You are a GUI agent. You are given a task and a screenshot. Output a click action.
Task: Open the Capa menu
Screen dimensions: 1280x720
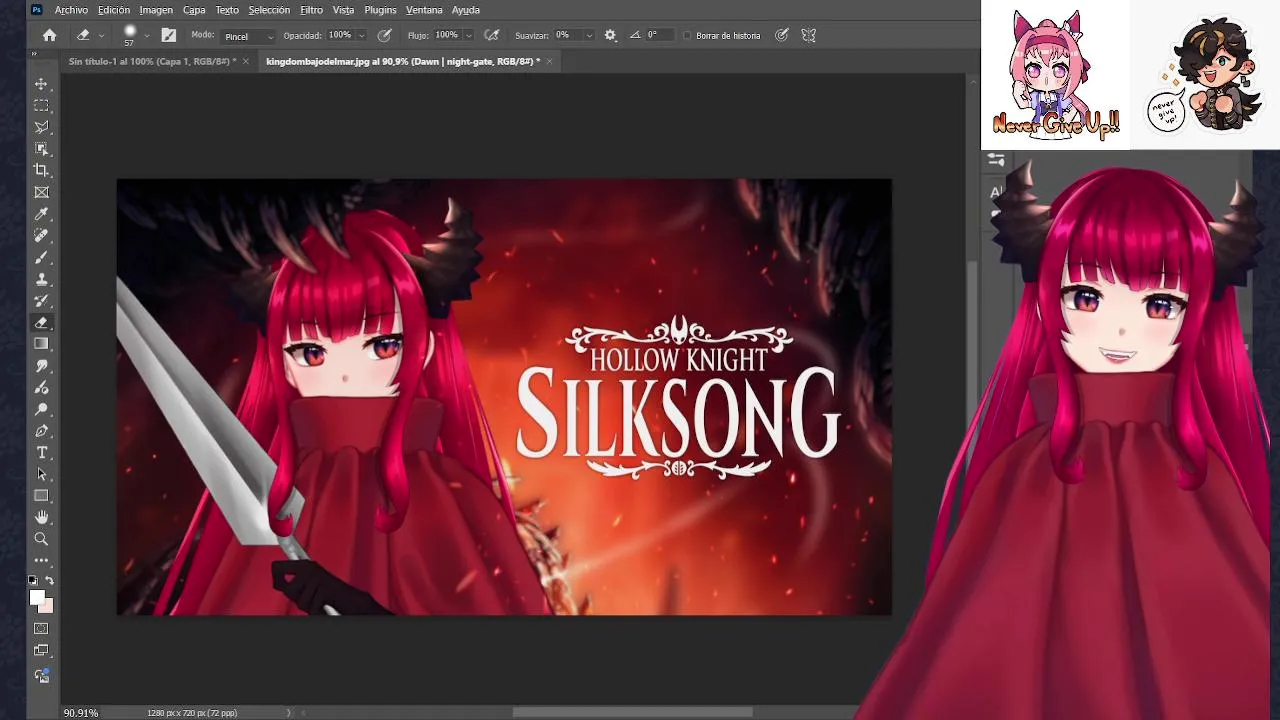(194, 10)
